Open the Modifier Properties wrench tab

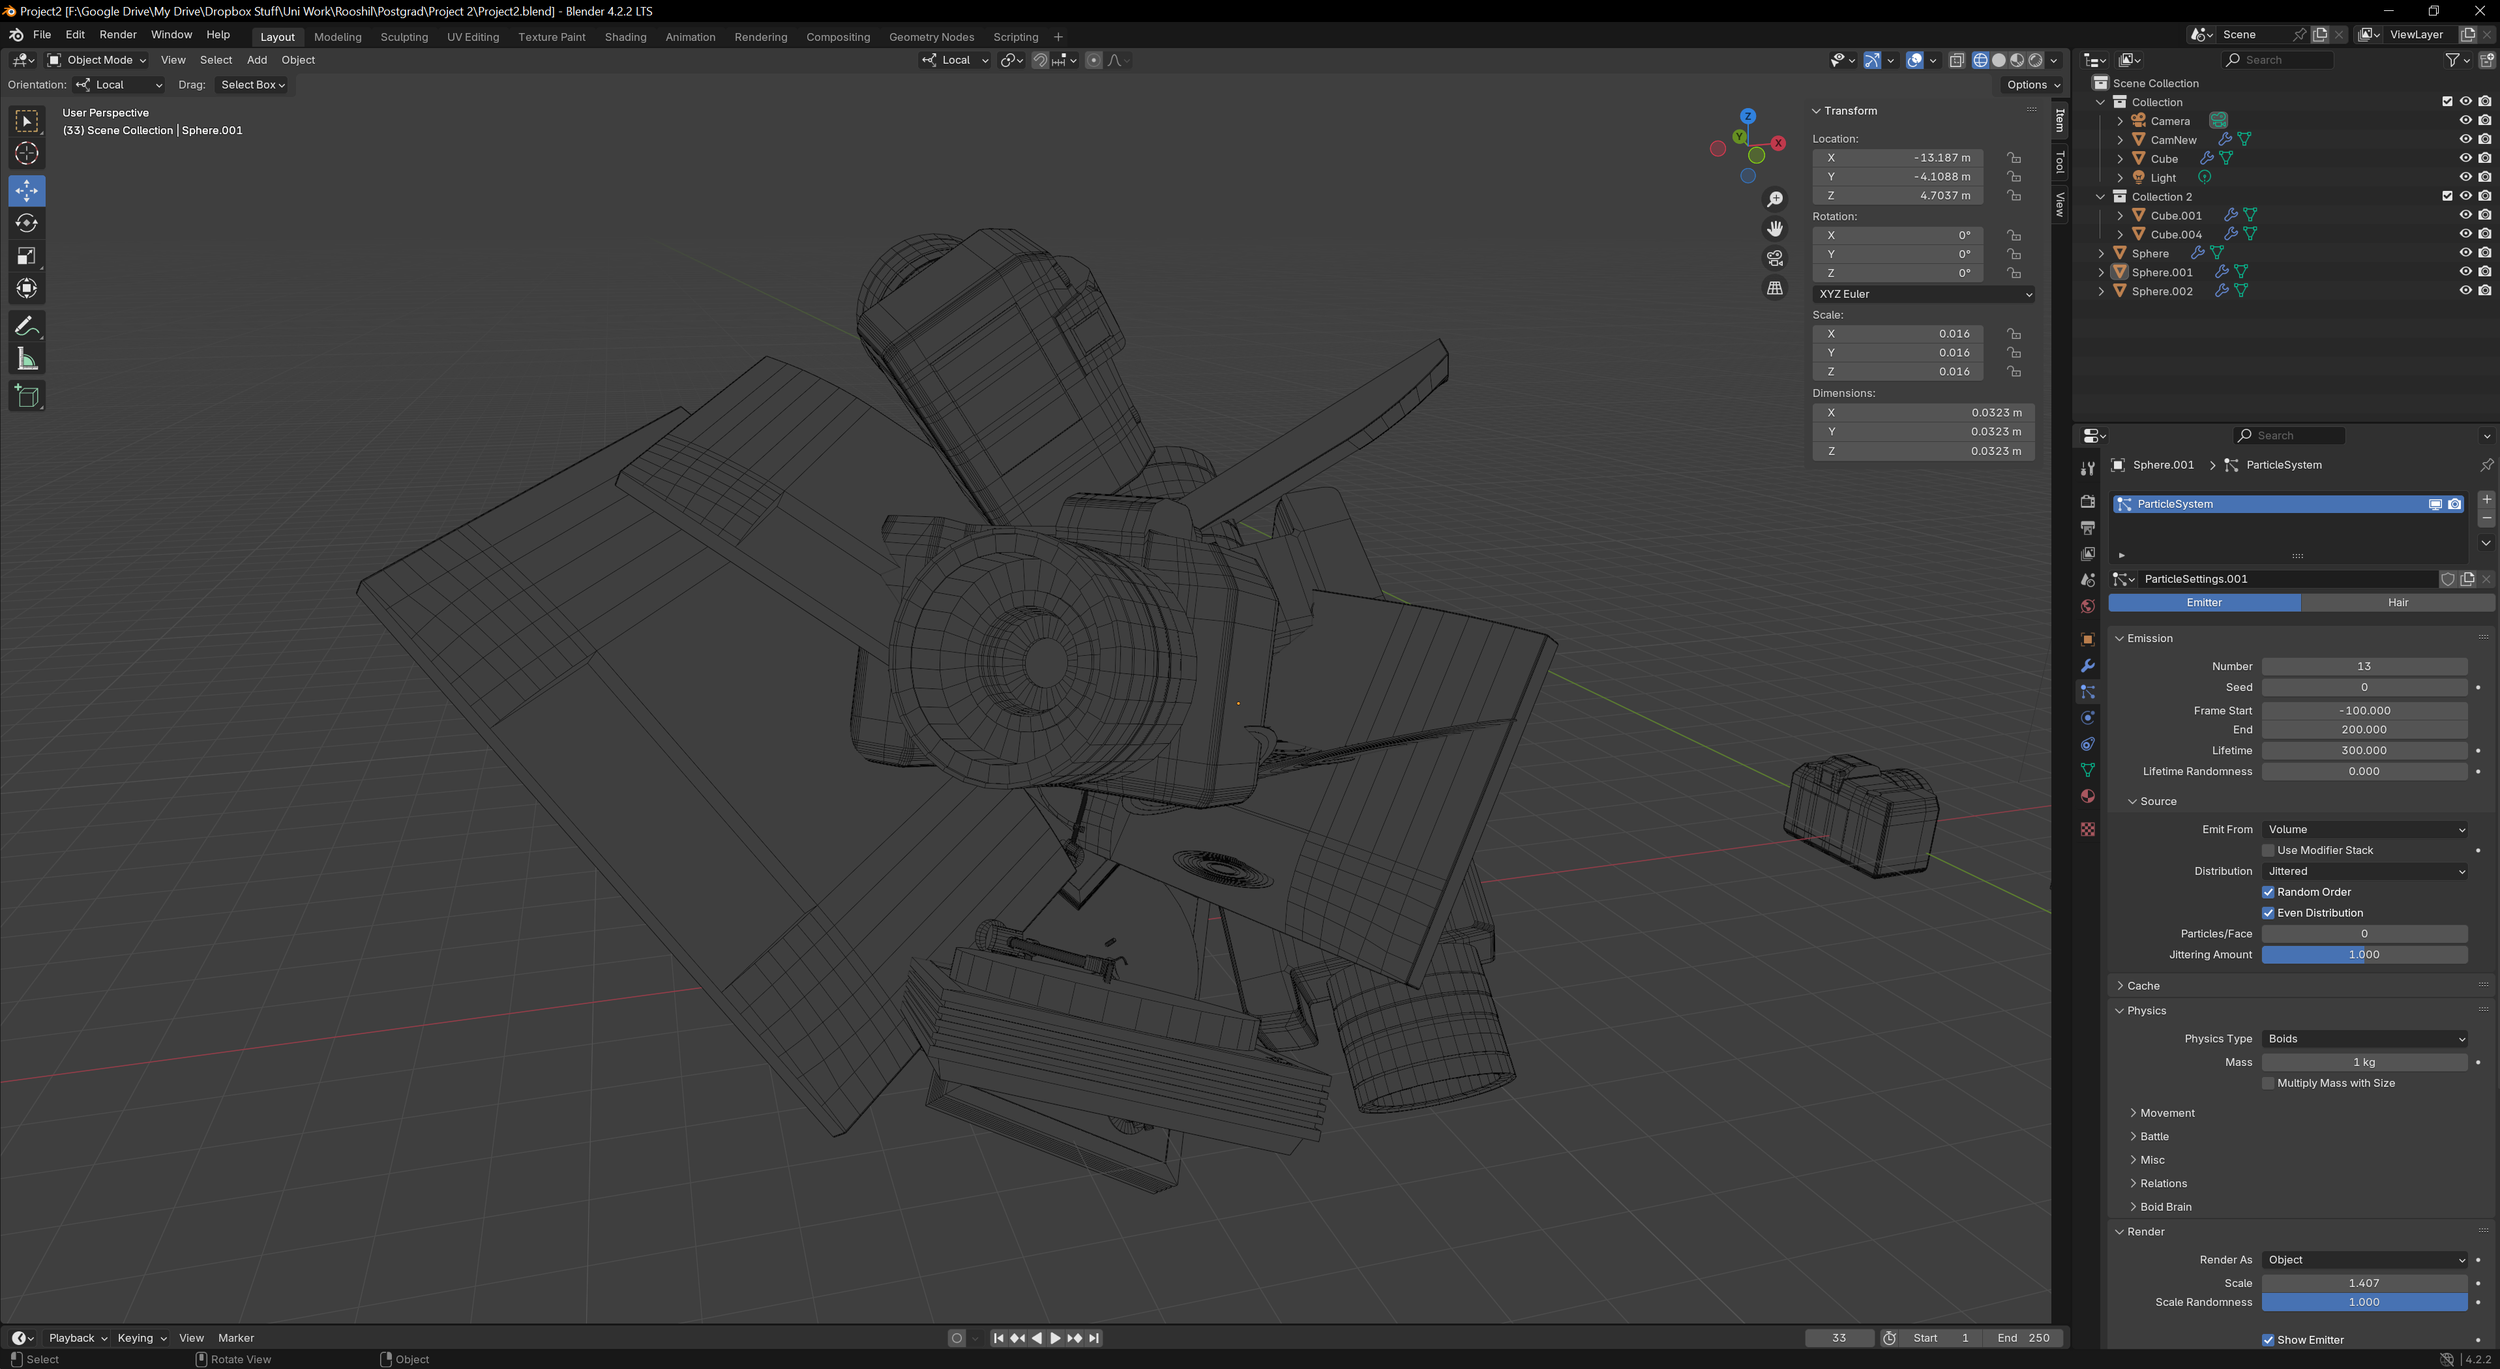[2088, 665]
